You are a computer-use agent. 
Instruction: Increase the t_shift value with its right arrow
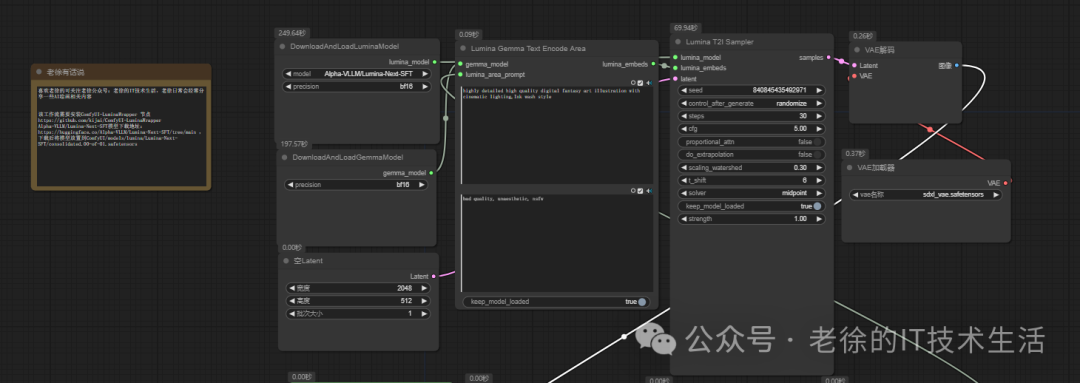point(819,180)
